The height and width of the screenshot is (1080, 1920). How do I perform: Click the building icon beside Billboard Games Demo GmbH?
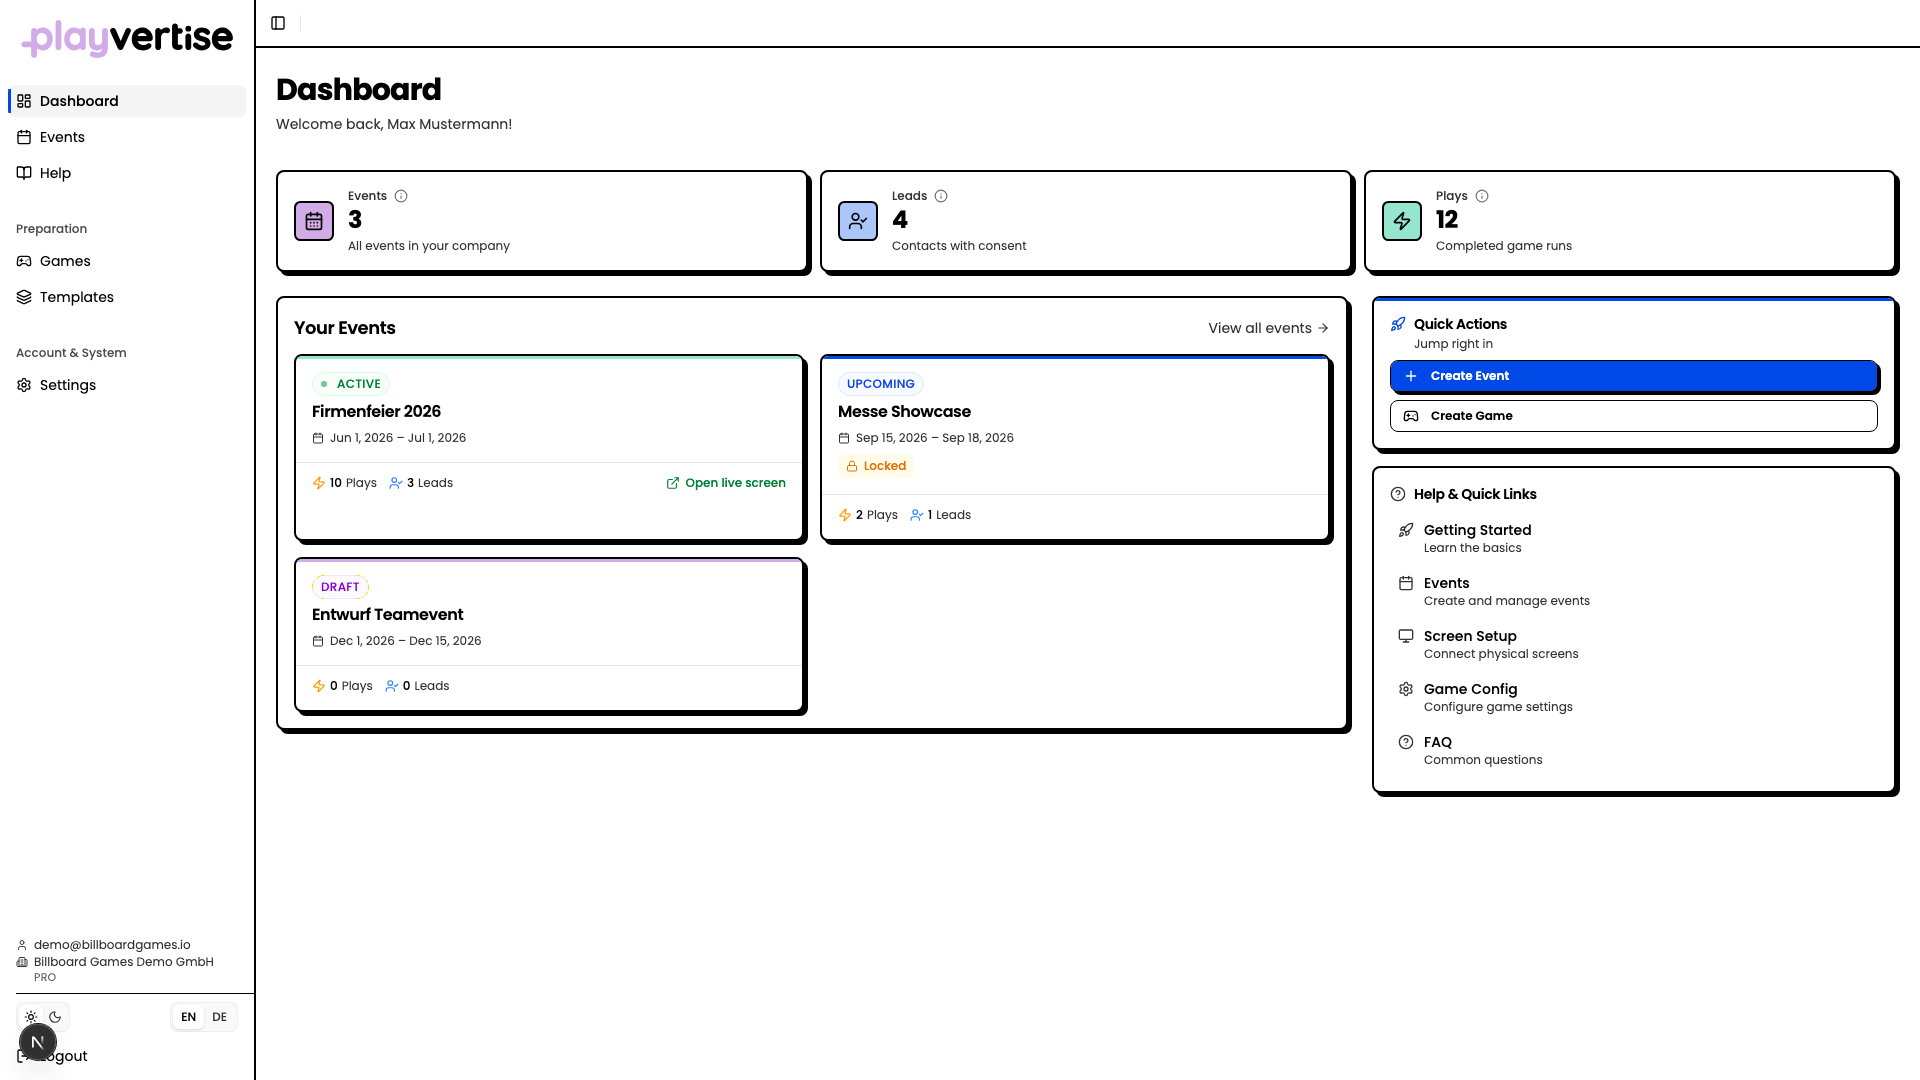click(x=22, y=962)
